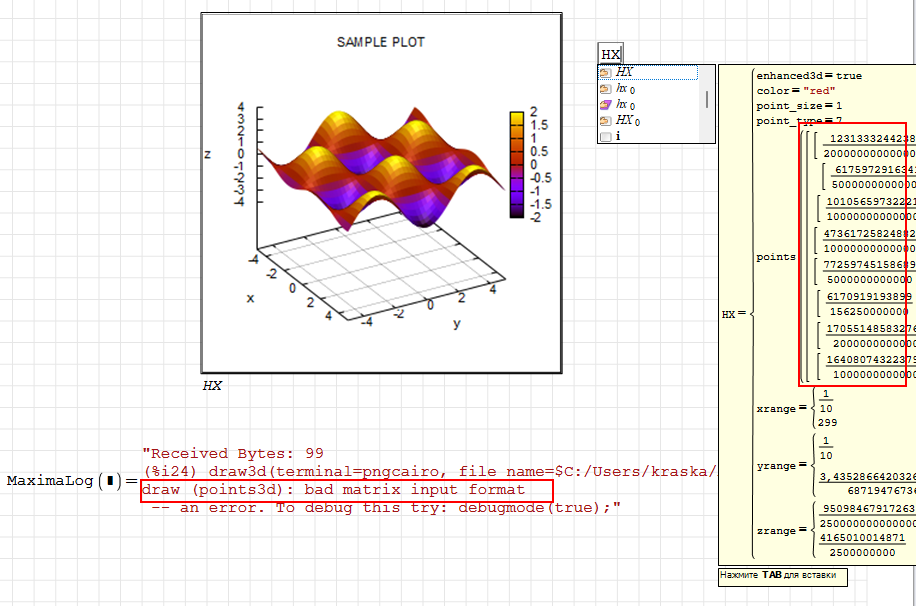Click the color scale bar in the plot
Image resolution: width=916 pixels, height=606 pixels.
point(517,163)
